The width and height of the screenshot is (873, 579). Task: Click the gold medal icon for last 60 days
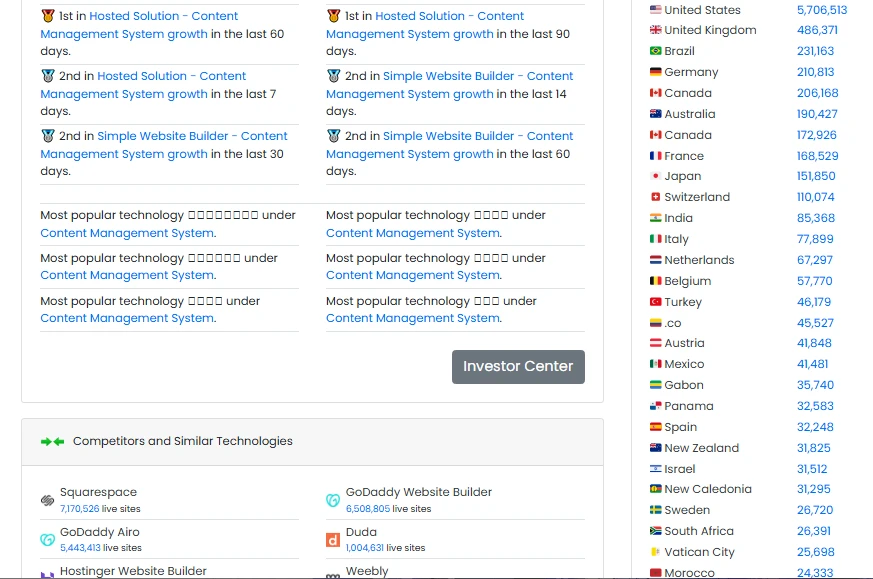(x=48, y=16)
